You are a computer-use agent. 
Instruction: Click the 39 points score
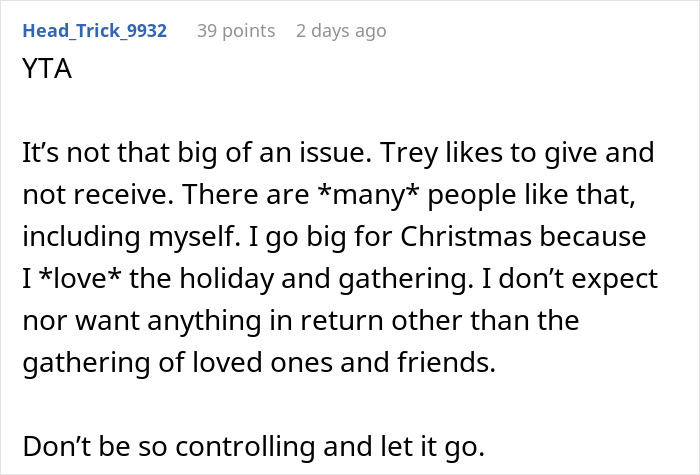coord(235,31)
